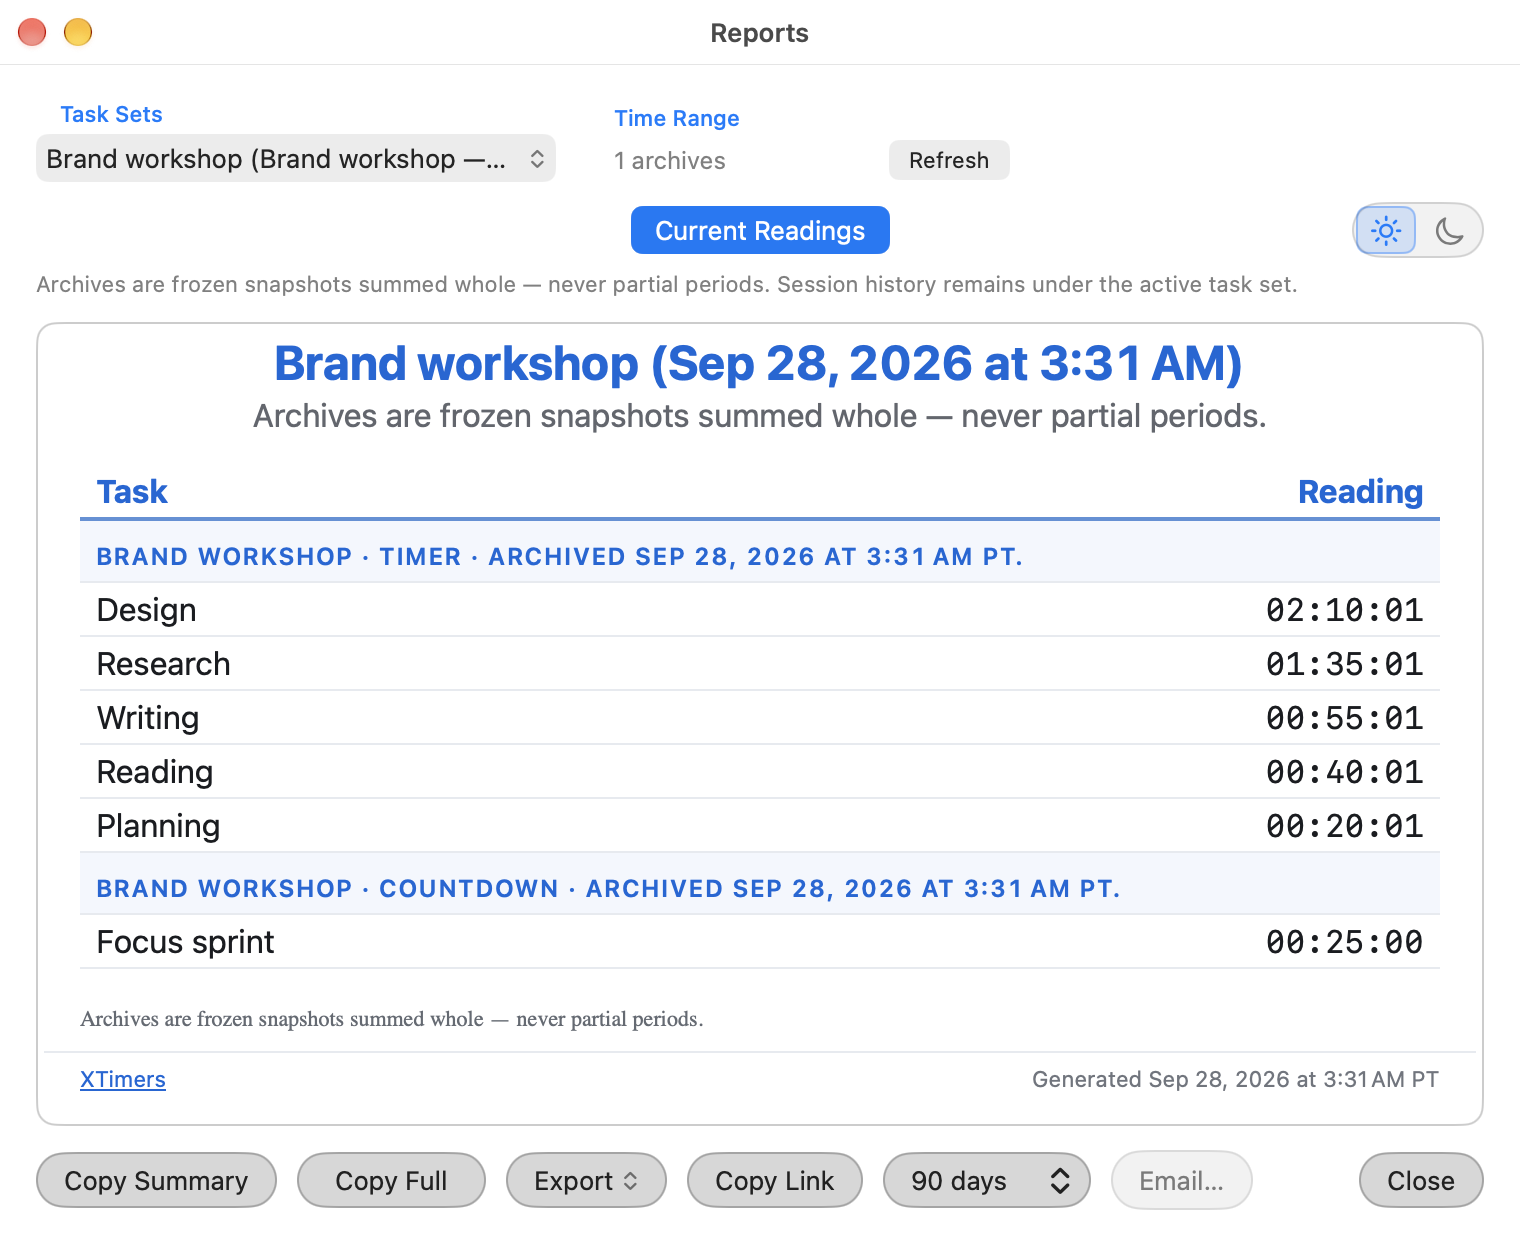The width and height of the screenshot is (1520, 1246).
Task: Click the Generated Sep 28 timestamp
Action: click(x=1235, y=1079)
